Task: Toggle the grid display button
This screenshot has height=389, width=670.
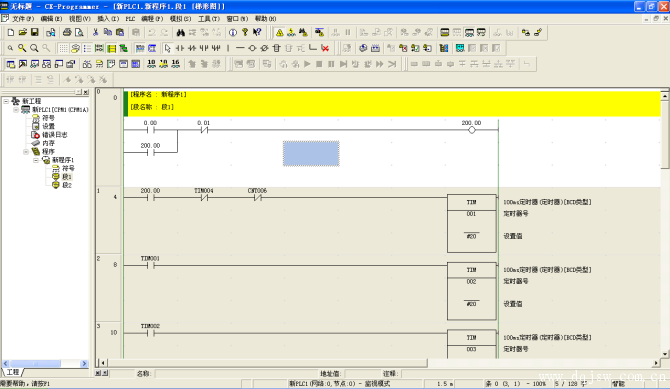Action: pyautogui.click(x=63, y=48)
